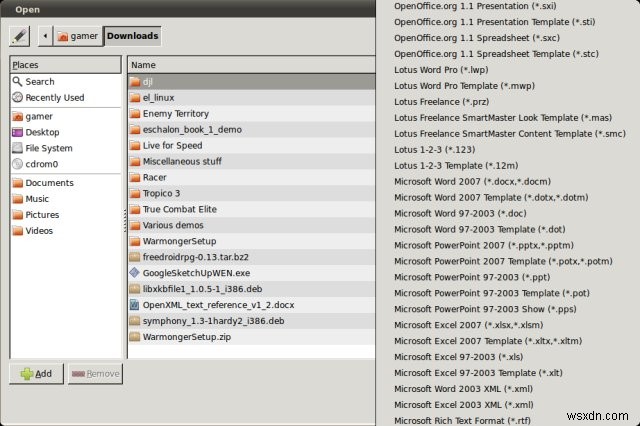Screen dimensions: 640x426
Task: Select the Miscellaneous stuff folder
Action: [251, 161]
